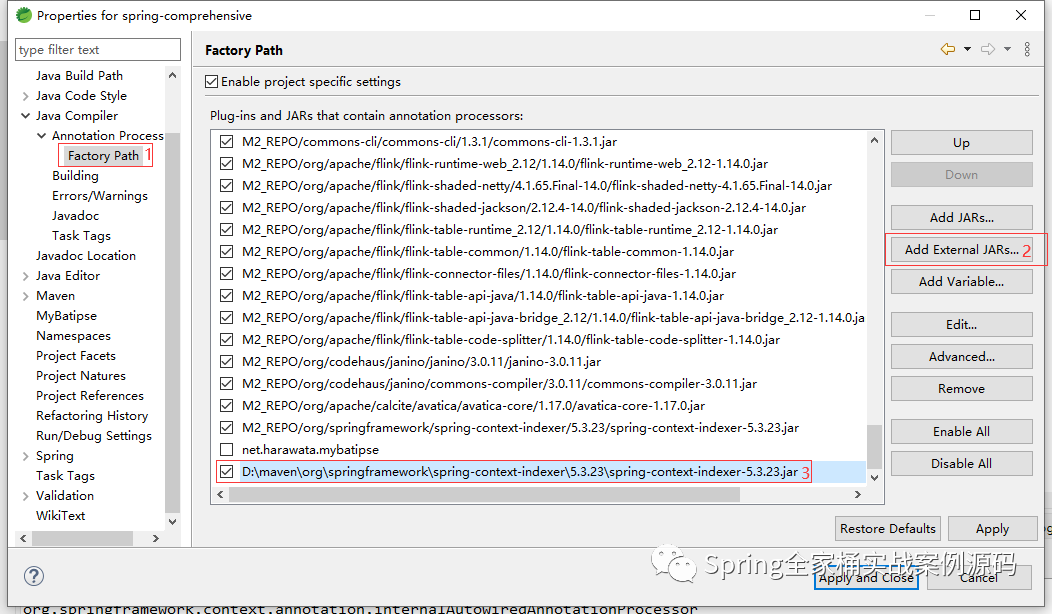
Task: Click JAR list horizontal scrollbar right arrow
Action: pyautogui.click(x=857, y=495)
